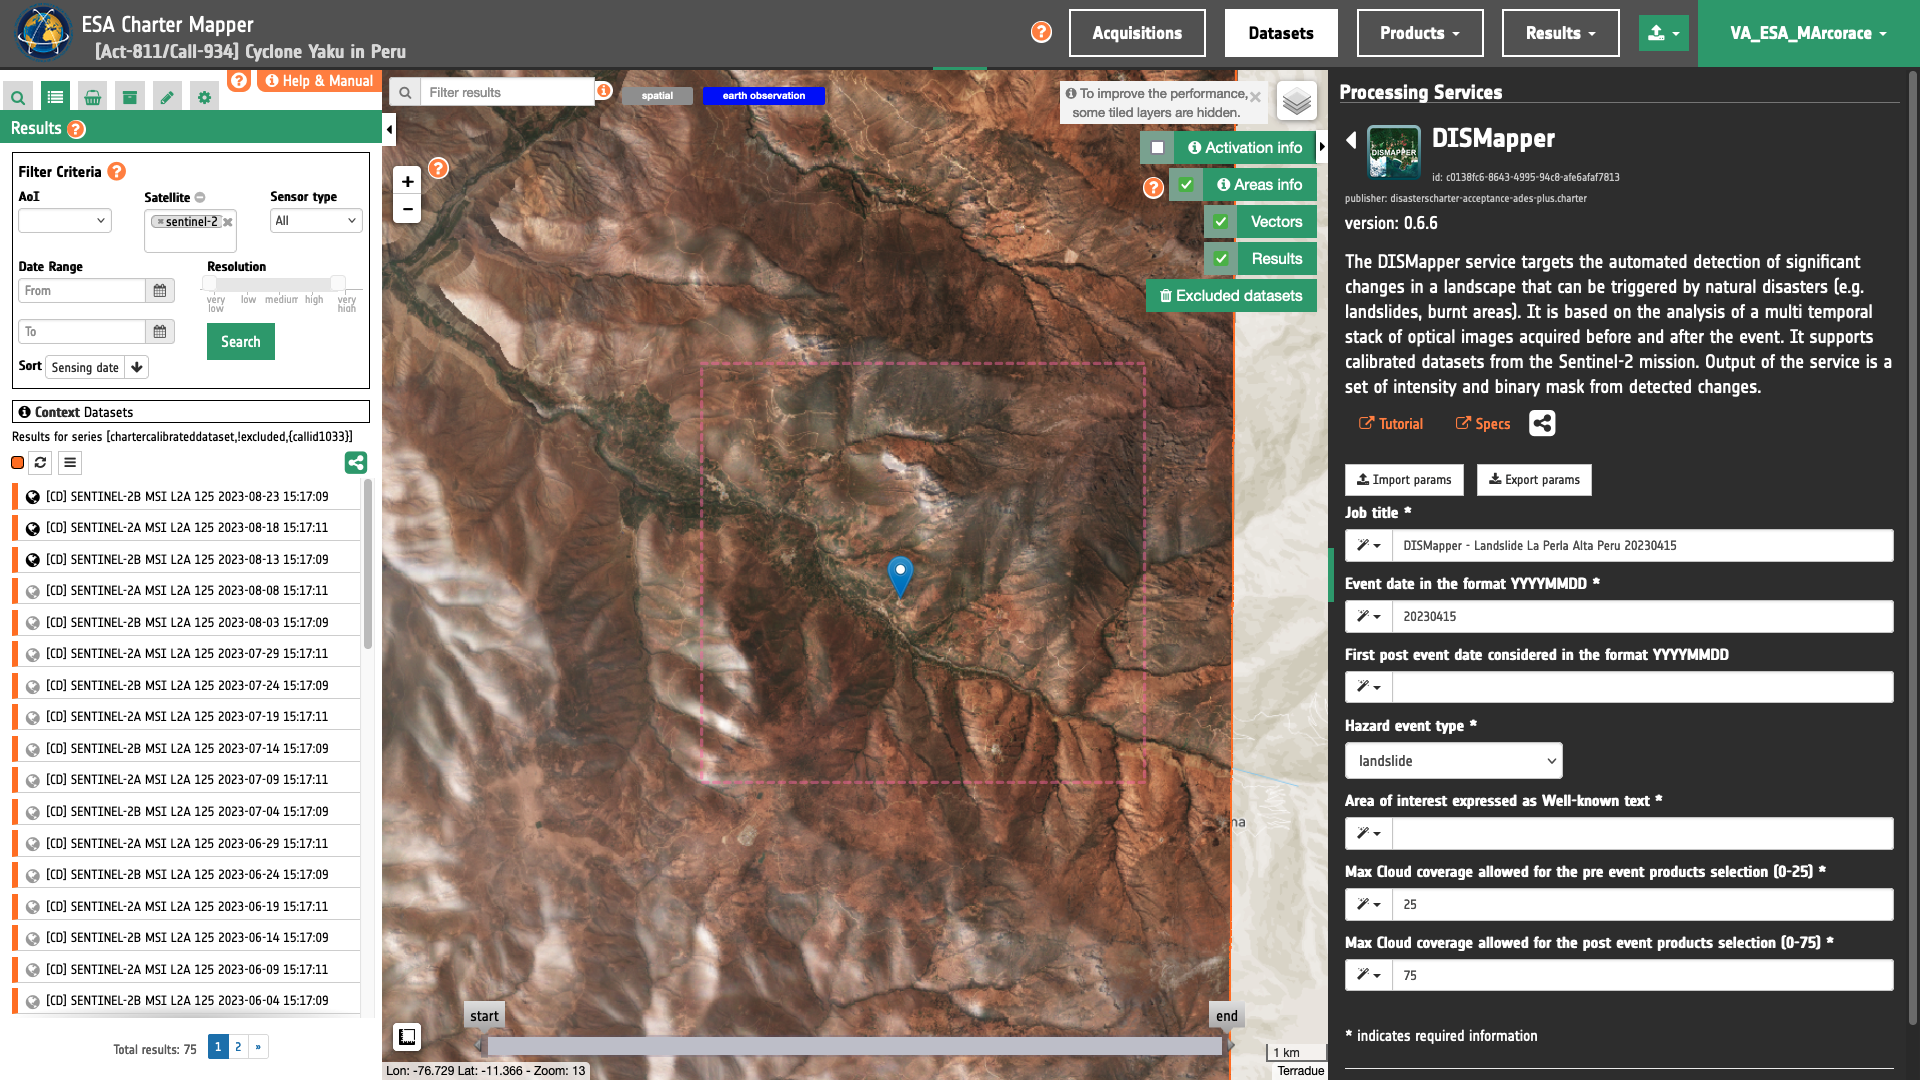Zoom in on the map

point(407,182)
